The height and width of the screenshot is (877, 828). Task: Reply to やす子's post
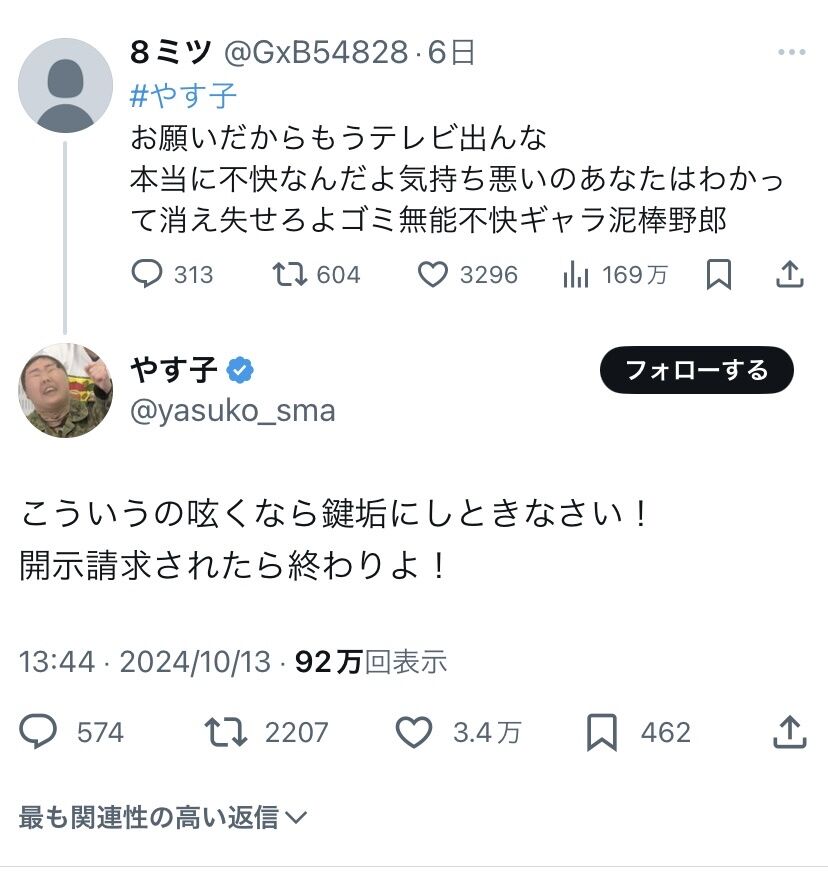(39, 732)
